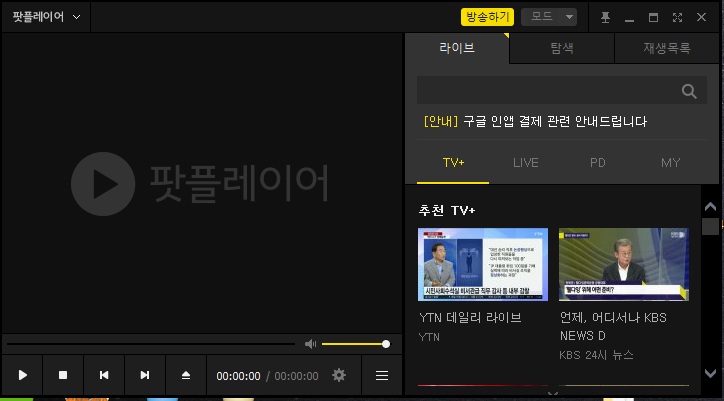Close the PotPlayer window
Viewport: 724px width, 401px height.
tap(701, 18)
